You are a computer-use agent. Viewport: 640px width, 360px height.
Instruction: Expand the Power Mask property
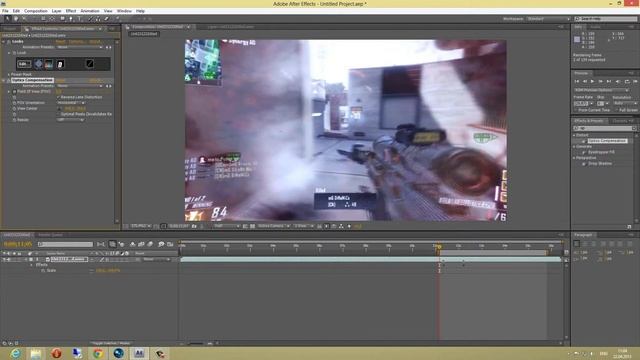coord(9,75)
